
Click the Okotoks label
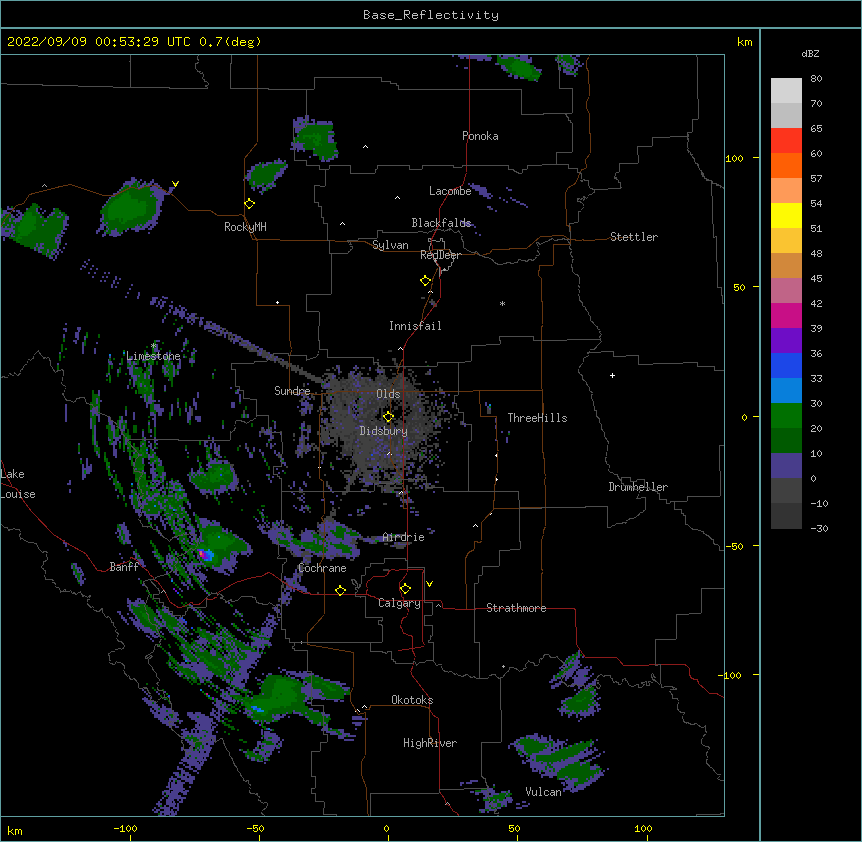(x=412, y=700)
